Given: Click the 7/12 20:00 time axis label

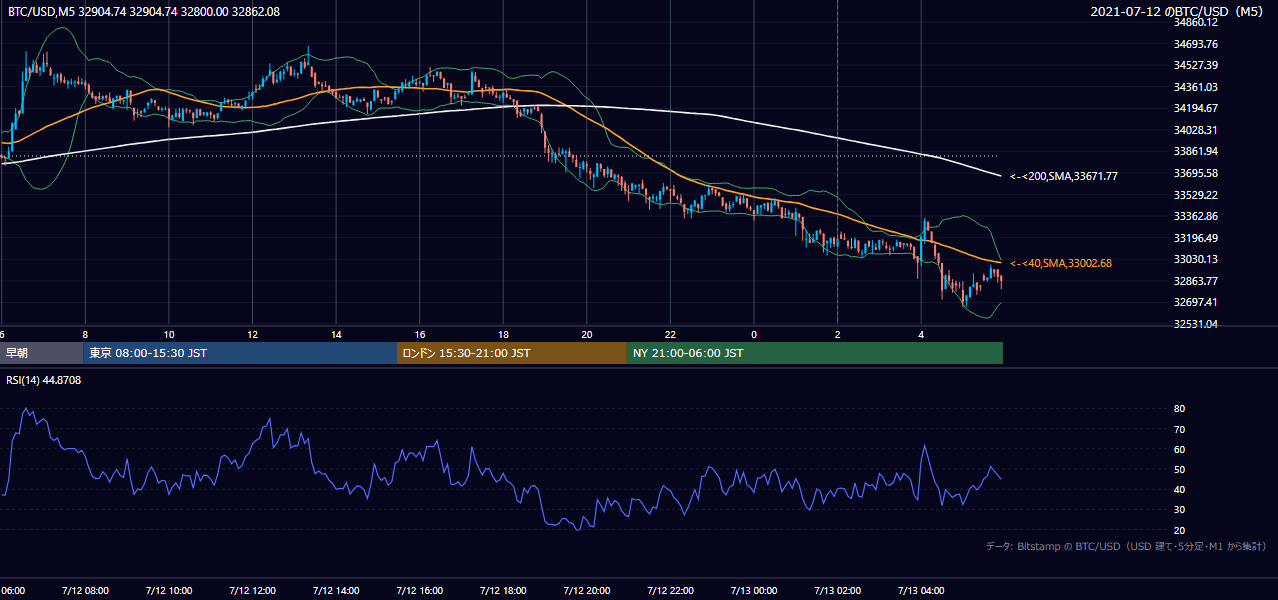Looking at the screenshot, I should pyautogui.click(x=587, y=590).
